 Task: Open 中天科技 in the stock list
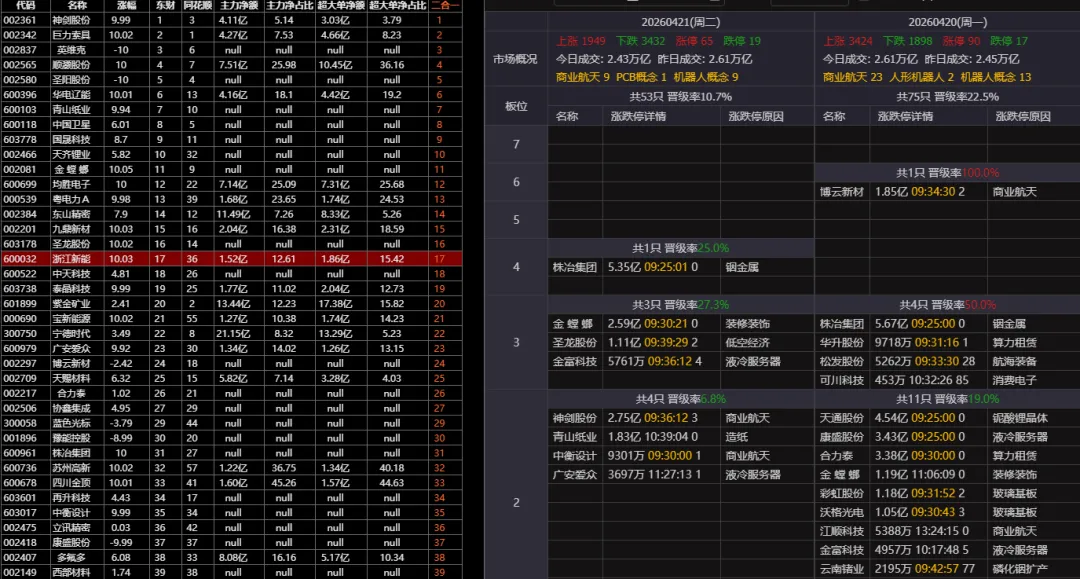(x=72, y=273)
